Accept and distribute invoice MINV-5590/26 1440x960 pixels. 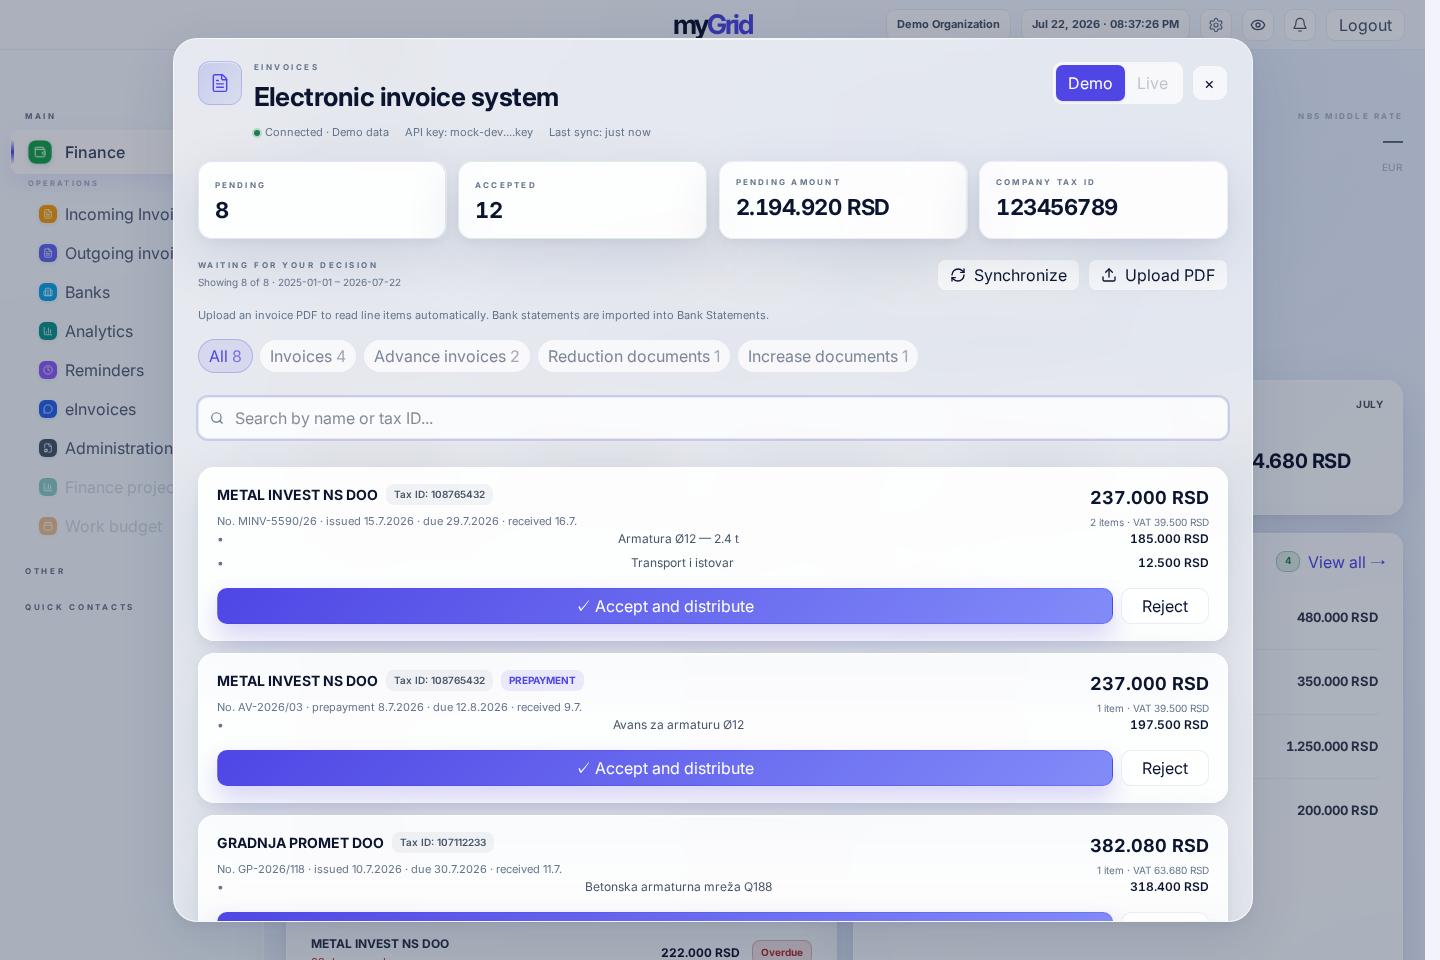(x=665, y=606)
